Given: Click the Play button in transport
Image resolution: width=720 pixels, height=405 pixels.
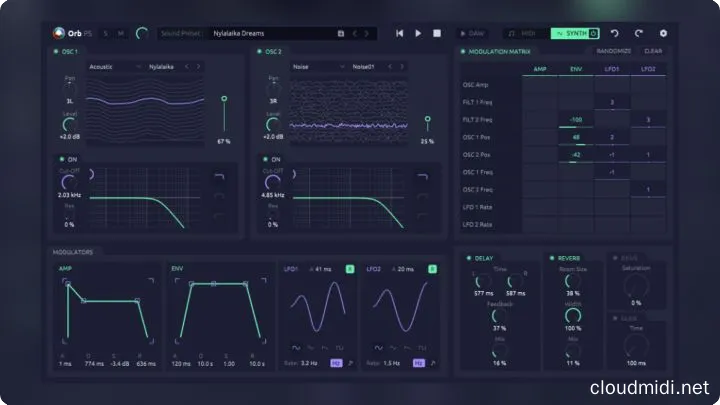Looking at the screenshot, I should [418, 33].
